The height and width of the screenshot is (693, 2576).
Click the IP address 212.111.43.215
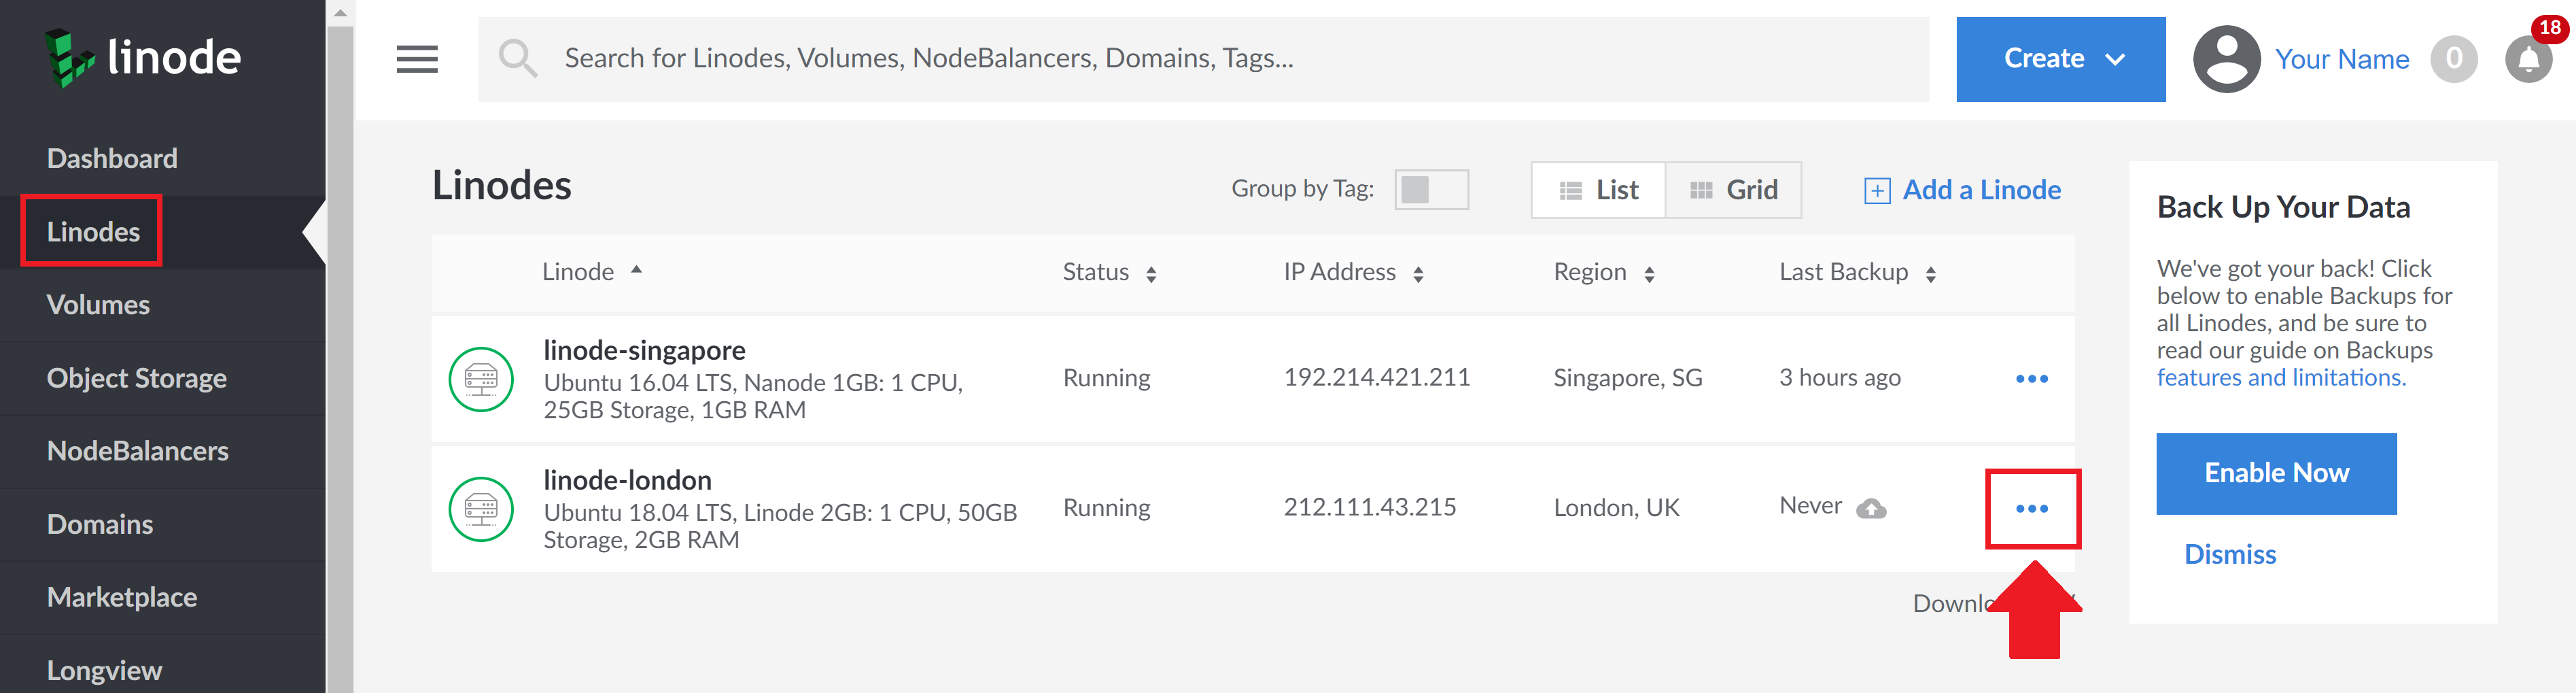pyautogui.click(x=1369, y=508)
